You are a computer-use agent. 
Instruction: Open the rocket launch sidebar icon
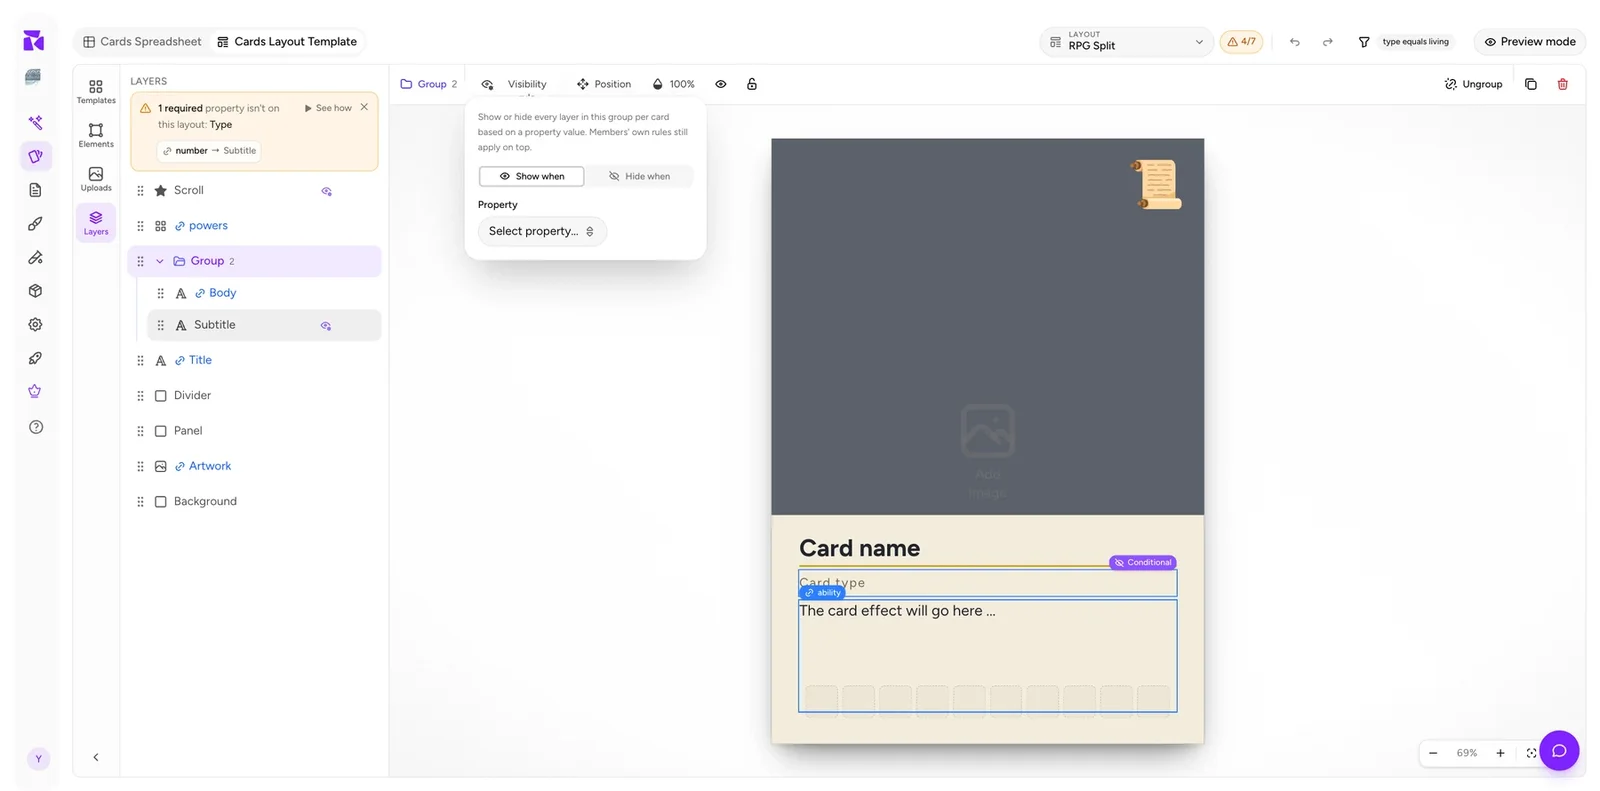35,358
